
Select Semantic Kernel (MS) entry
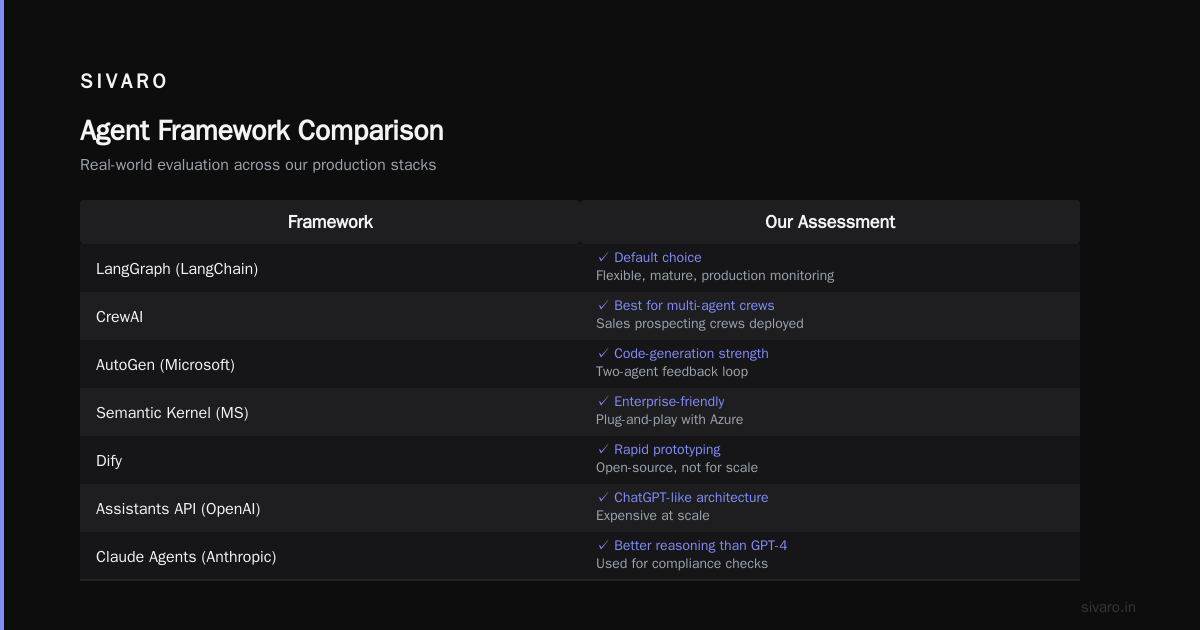pos(172,413)
